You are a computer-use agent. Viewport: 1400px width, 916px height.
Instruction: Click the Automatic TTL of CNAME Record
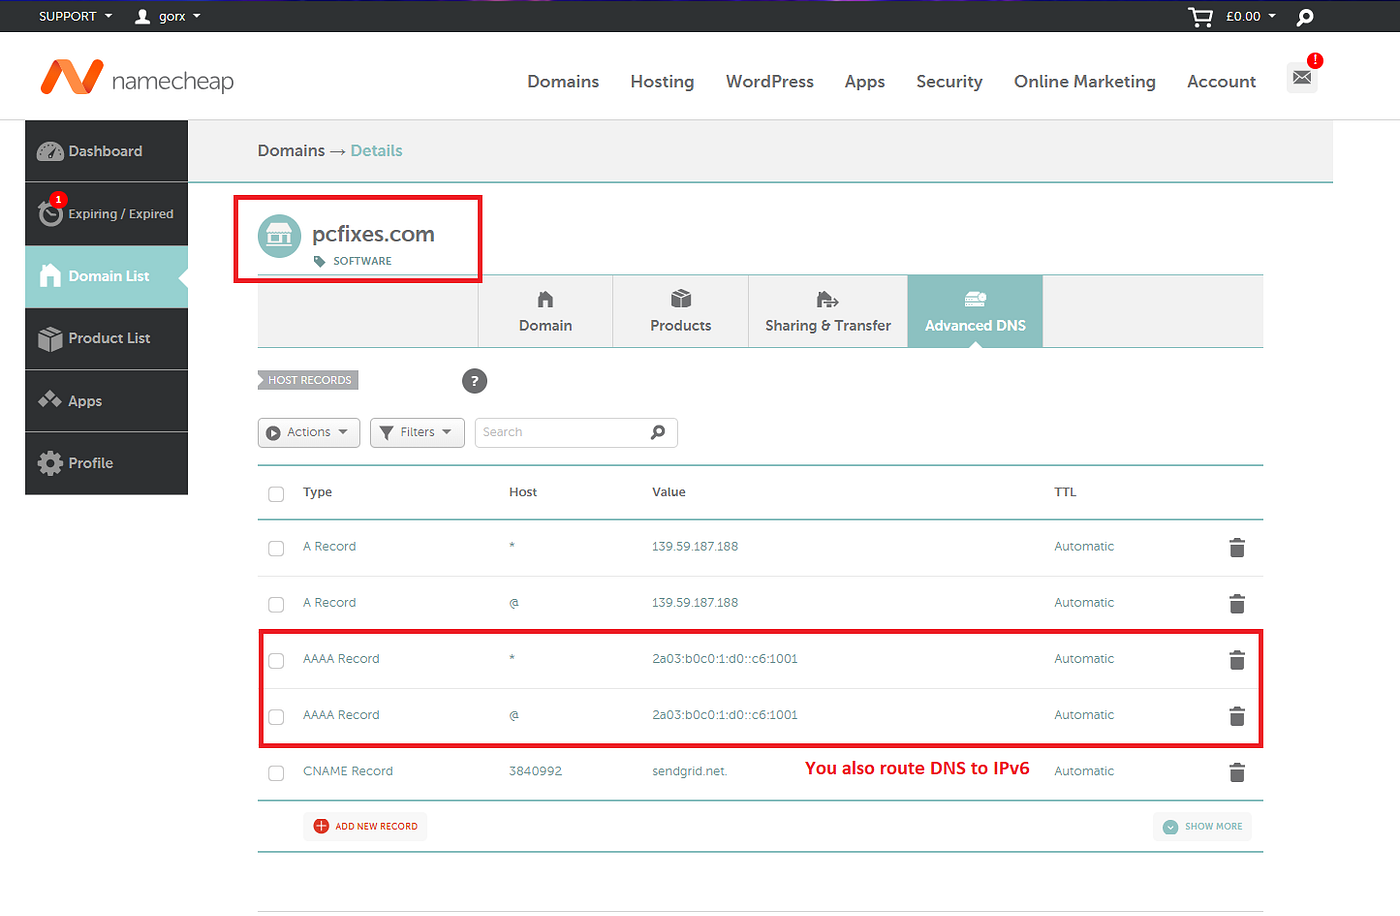(x=1084, y=771)
